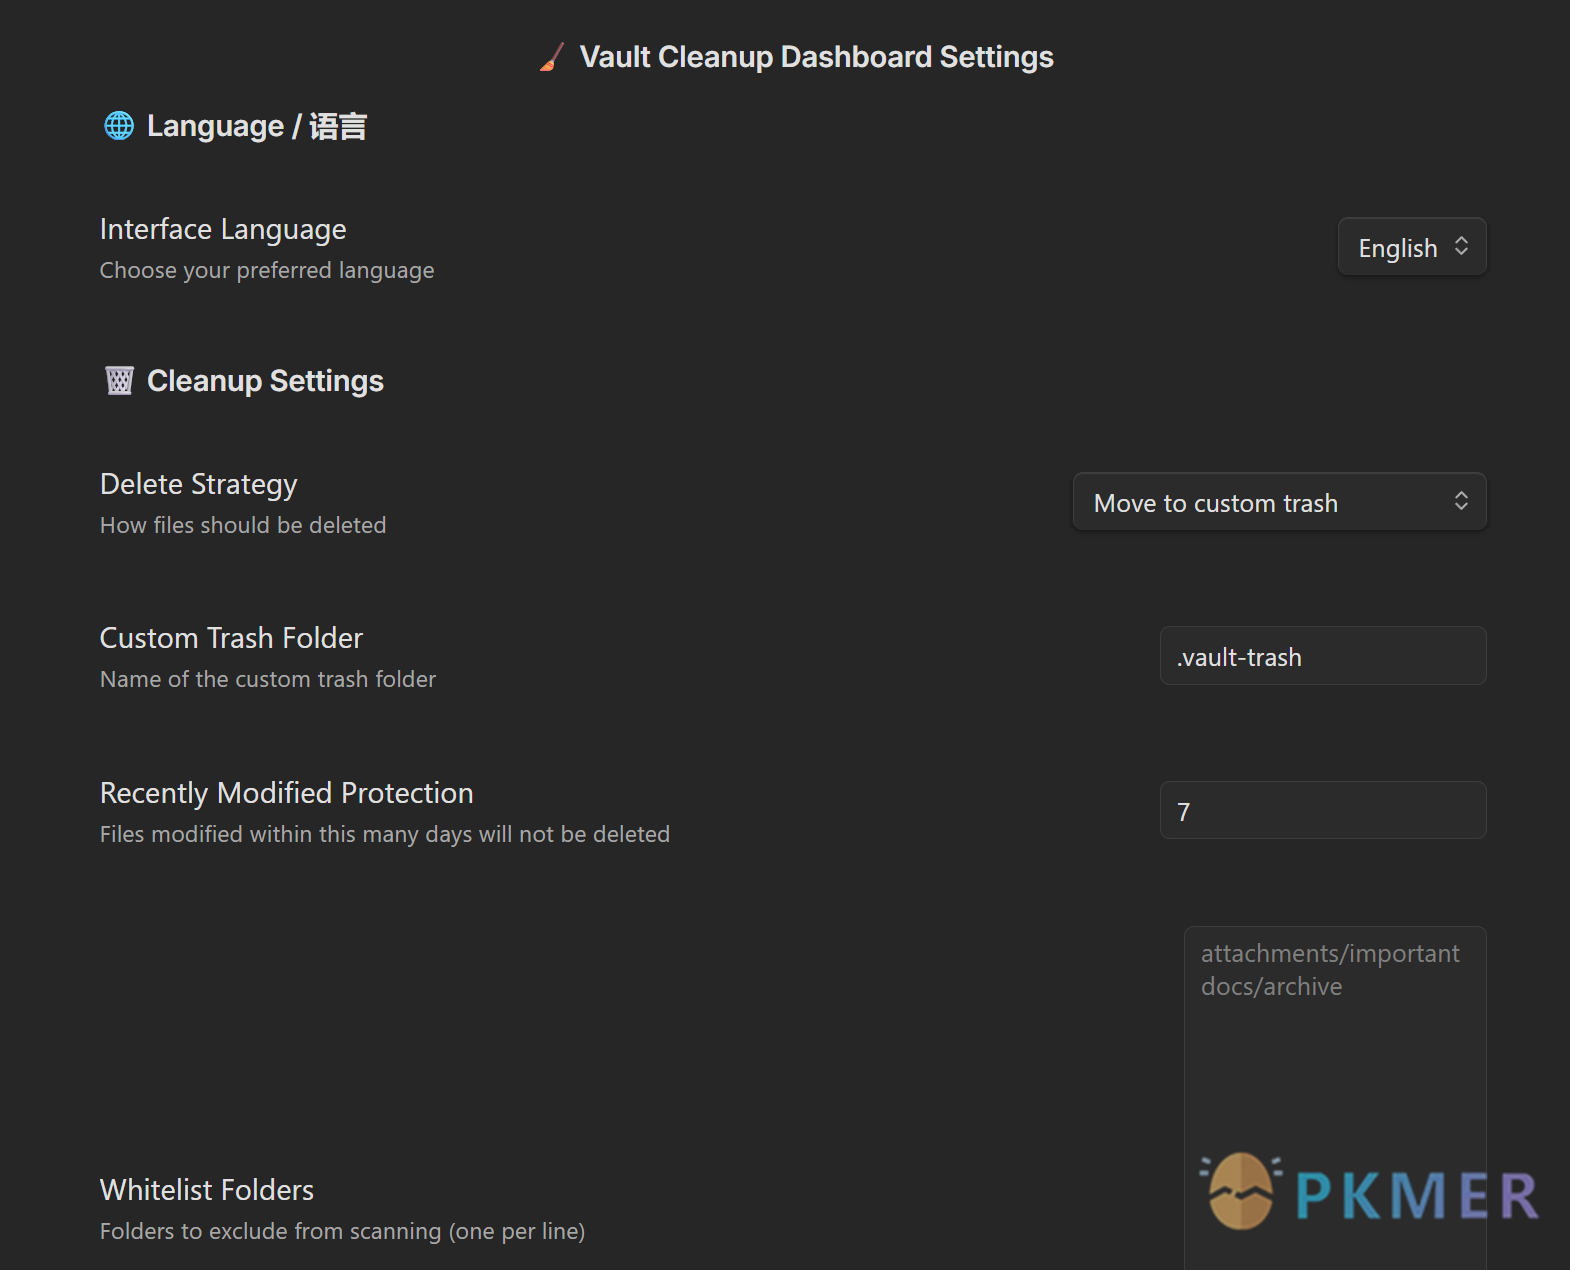This screenshot has width=1570, height=1270.
Task: Click the Recently Modified Protection label
Action: click(x=287, y=793)
